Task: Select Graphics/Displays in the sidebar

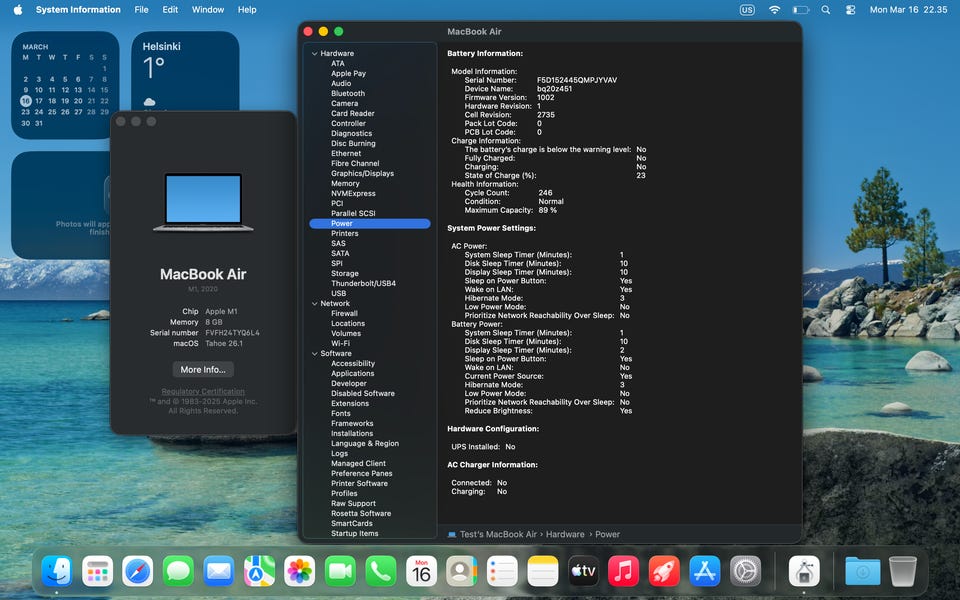Action: [362, 174]
